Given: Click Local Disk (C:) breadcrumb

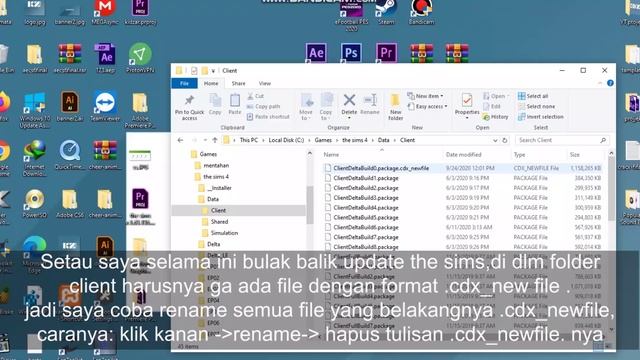Looking at the screenshot, I should [286, 140].
